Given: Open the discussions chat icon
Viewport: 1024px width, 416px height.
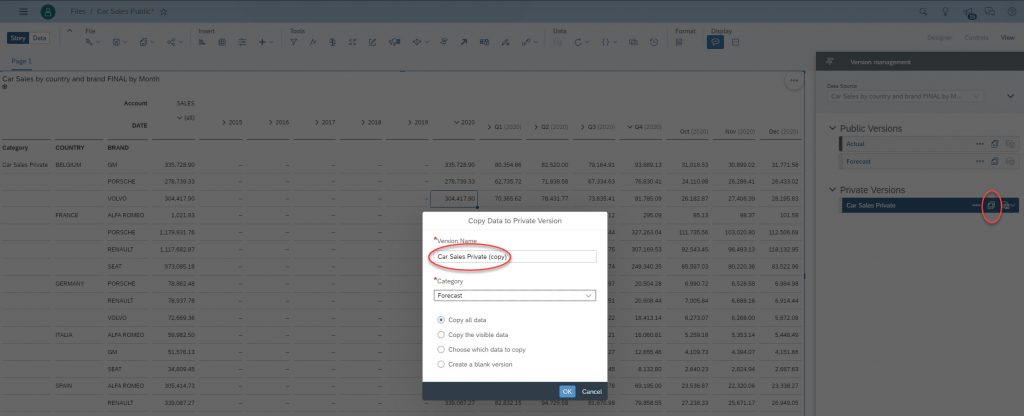Looking at the screenshot, I should 990,12.
